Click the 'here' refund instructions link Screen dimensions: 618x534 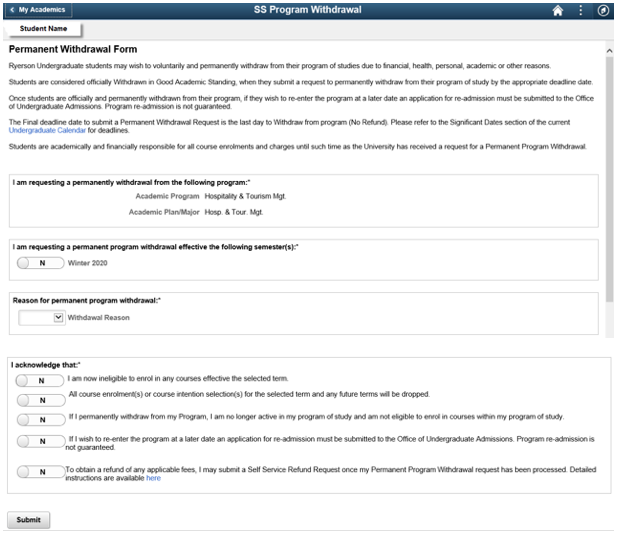tap(153, 479)
